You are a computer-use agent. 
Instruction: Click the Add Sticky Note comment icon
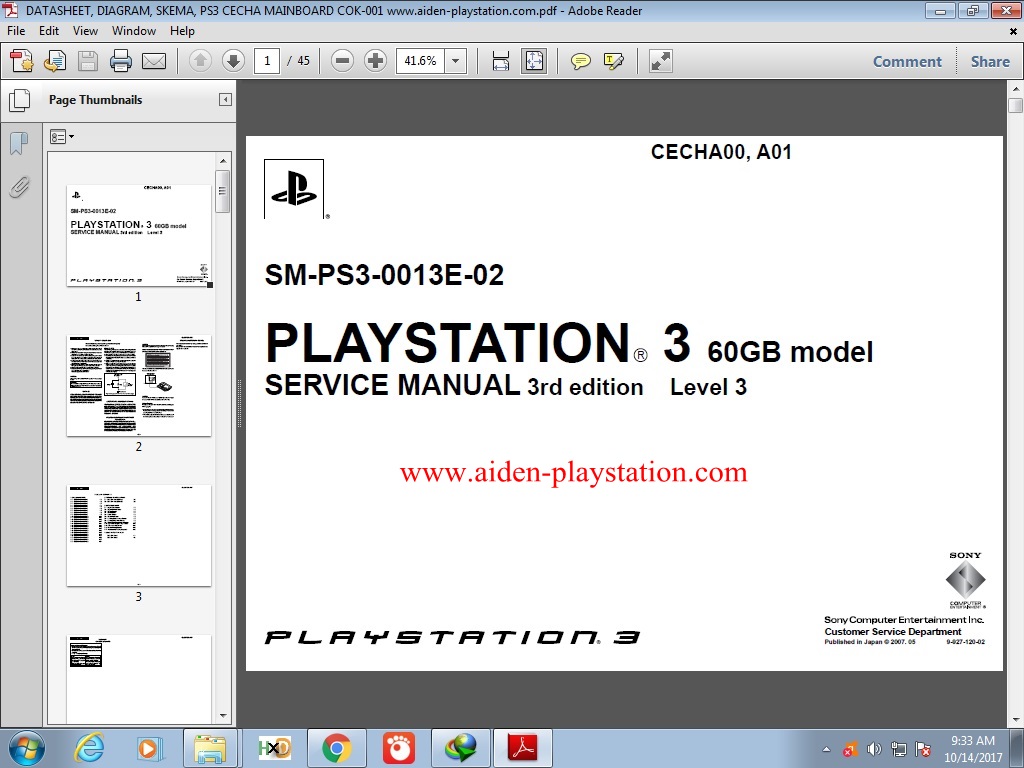click(579, 61)
